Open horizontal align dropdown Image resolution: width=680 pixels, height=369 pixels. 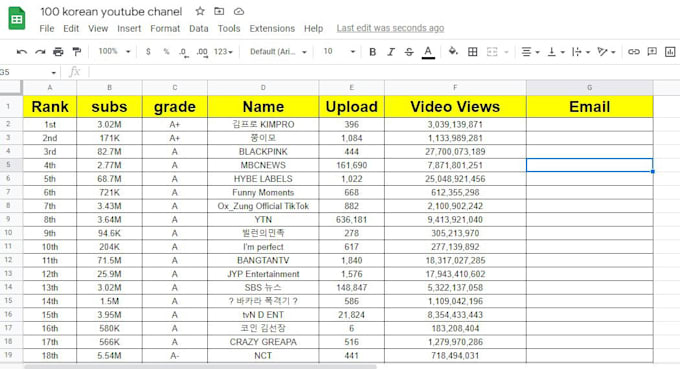coord(530,52)
